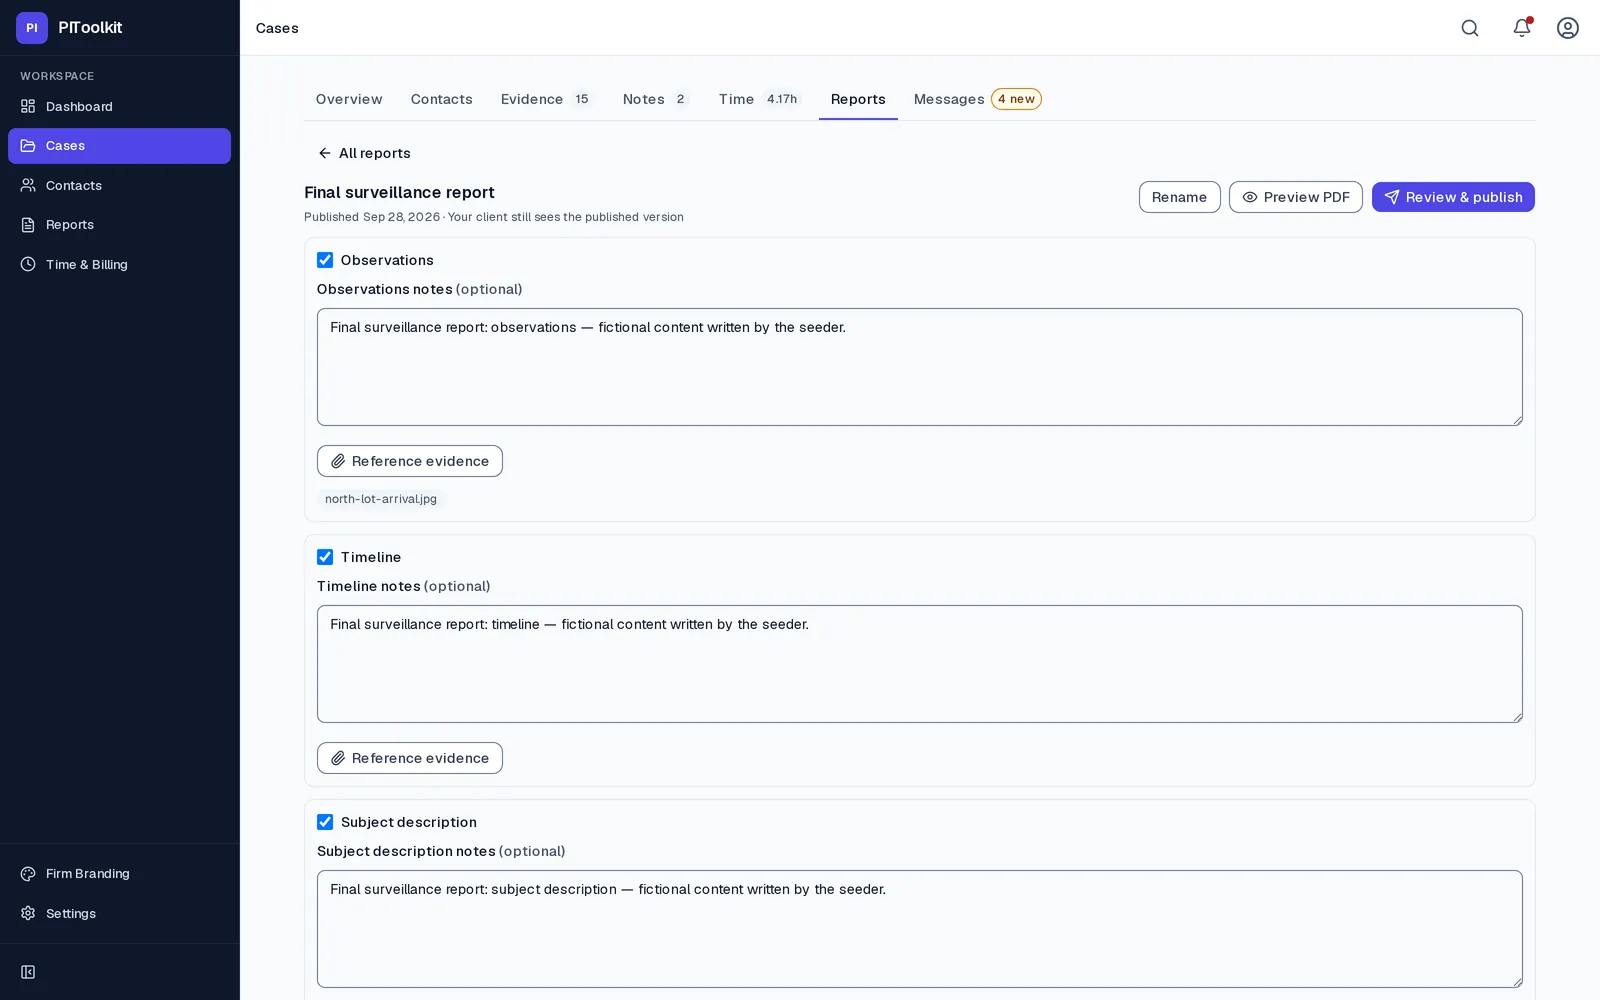Select Cases in the sidebar

coord(119,146)
